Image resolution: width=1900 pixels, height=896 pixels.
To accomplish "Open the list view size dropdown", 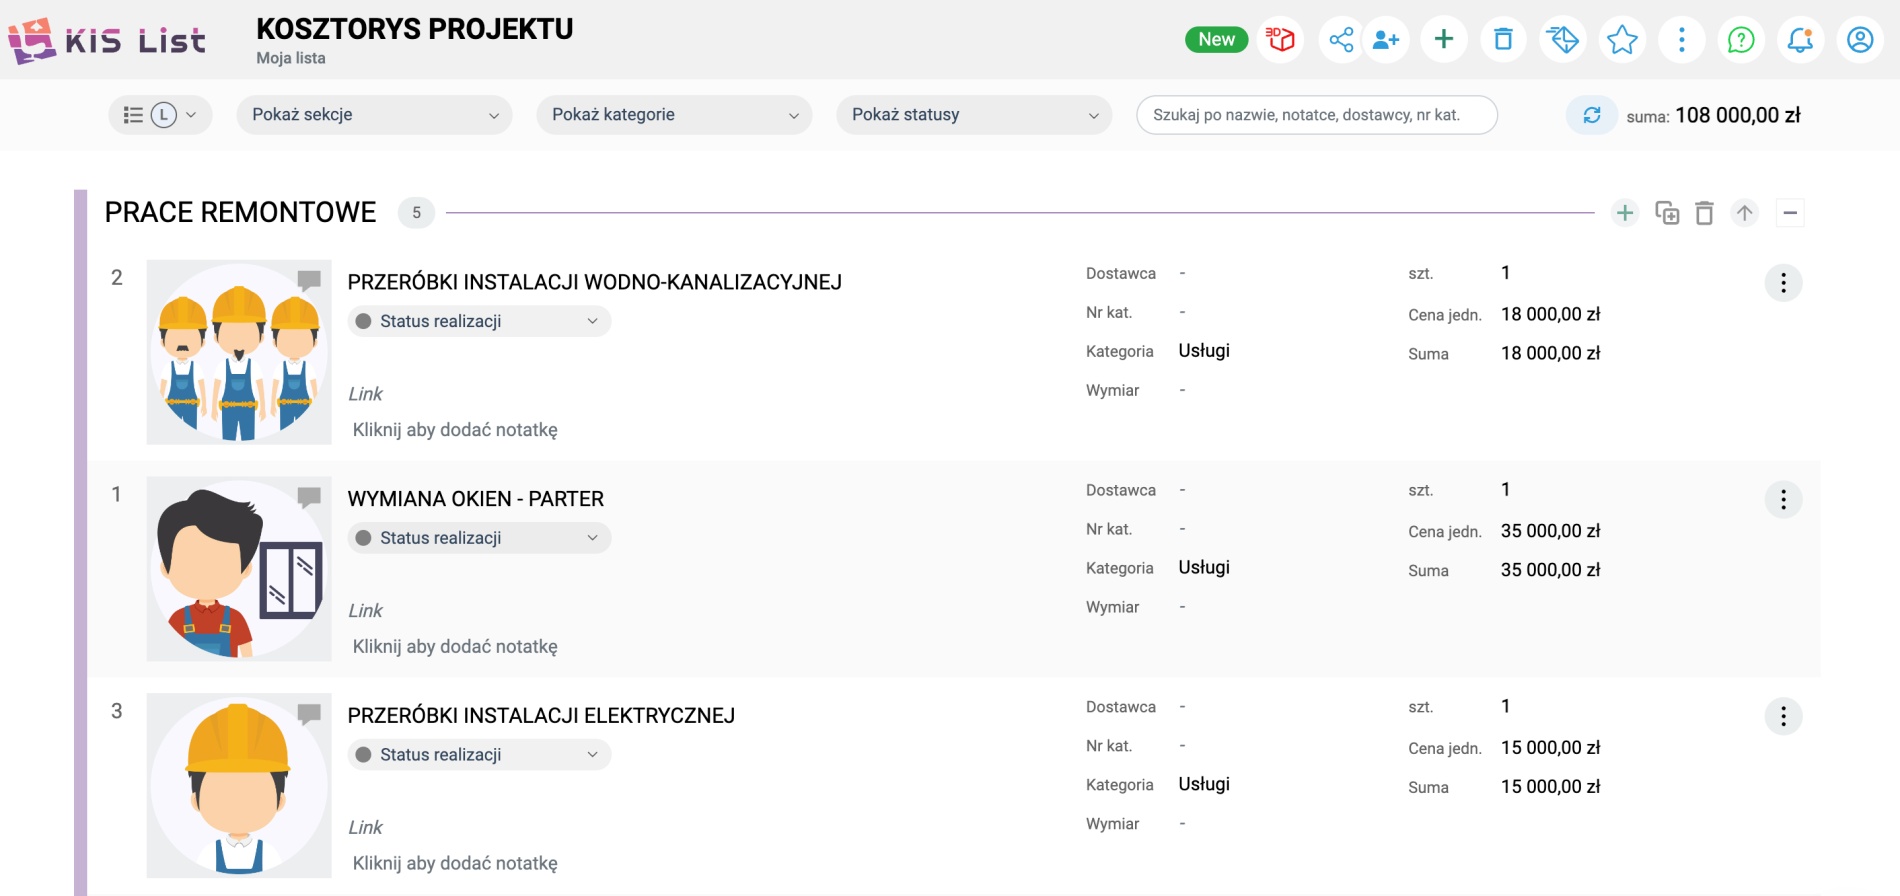I will pos(160,115).
